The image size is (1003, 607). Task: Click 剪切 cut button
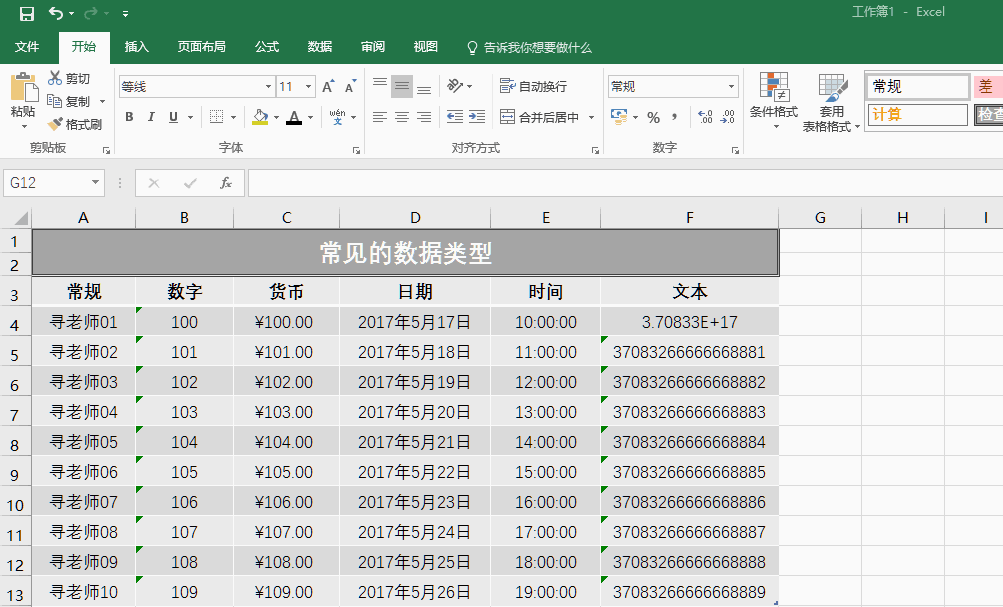[x=69, y=79]
